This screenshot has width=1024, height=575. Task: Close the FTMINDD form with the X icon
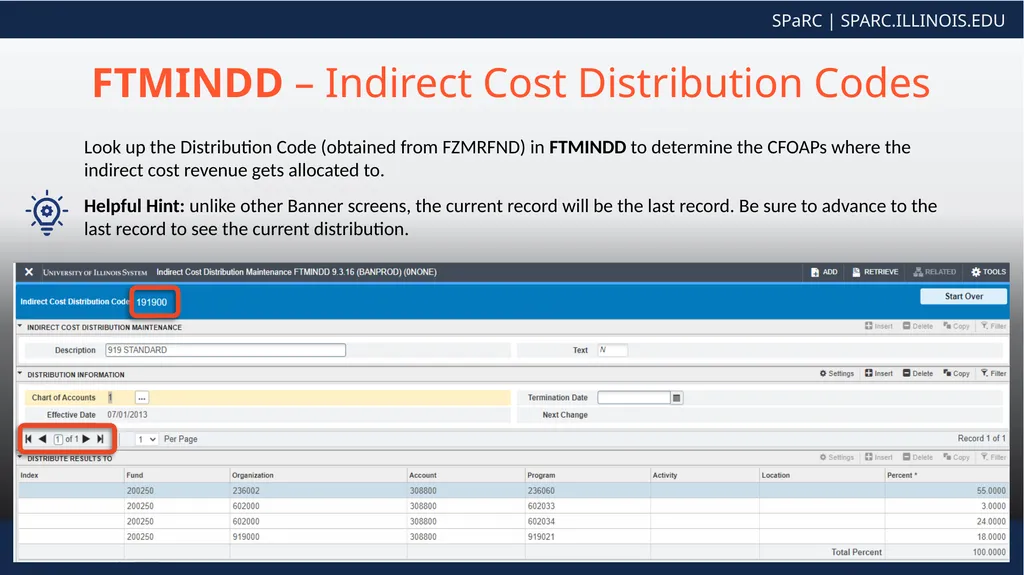[29, 272]
